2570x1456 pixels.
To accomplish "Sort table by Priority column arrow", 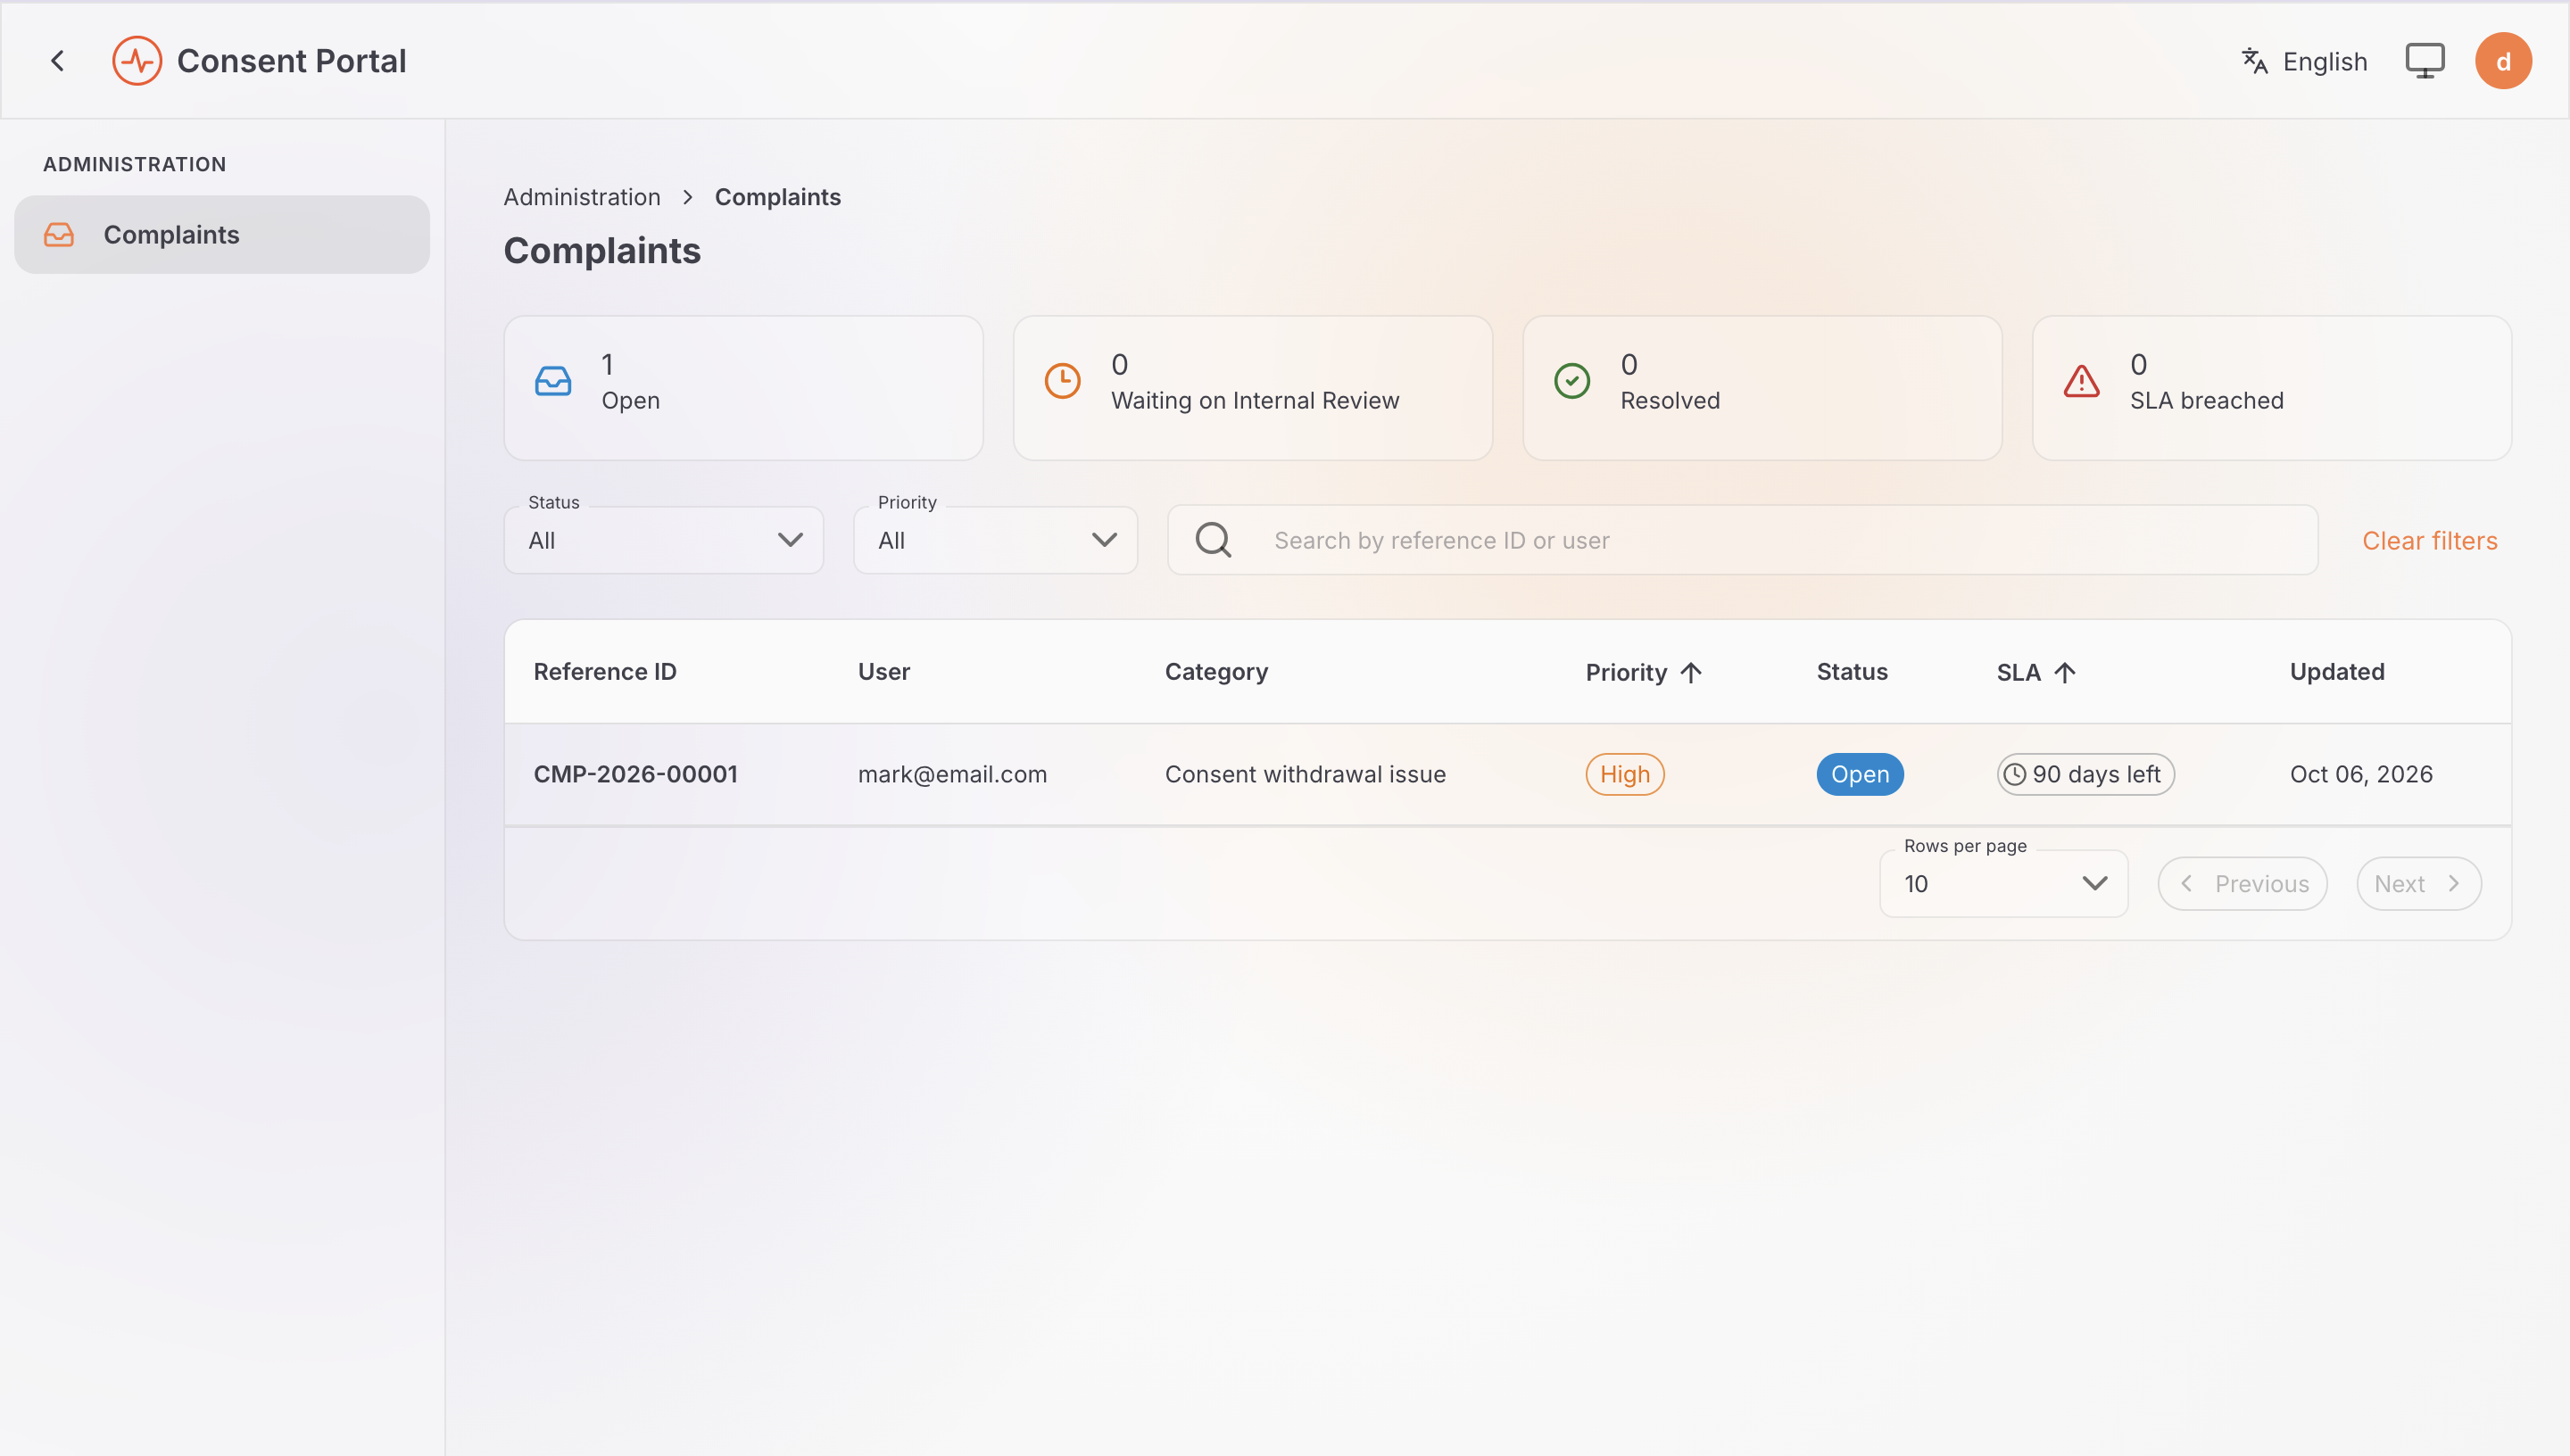I will click(1691, 672).
